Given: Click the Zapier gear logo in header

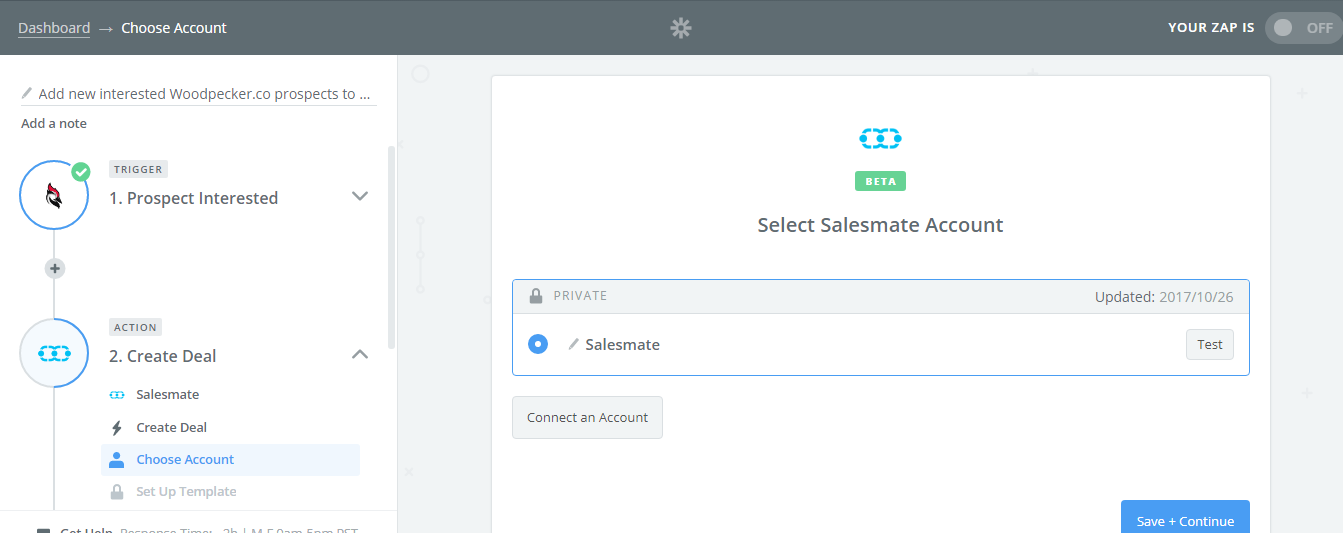Looking at the screenshot, I should coord(681,28).
